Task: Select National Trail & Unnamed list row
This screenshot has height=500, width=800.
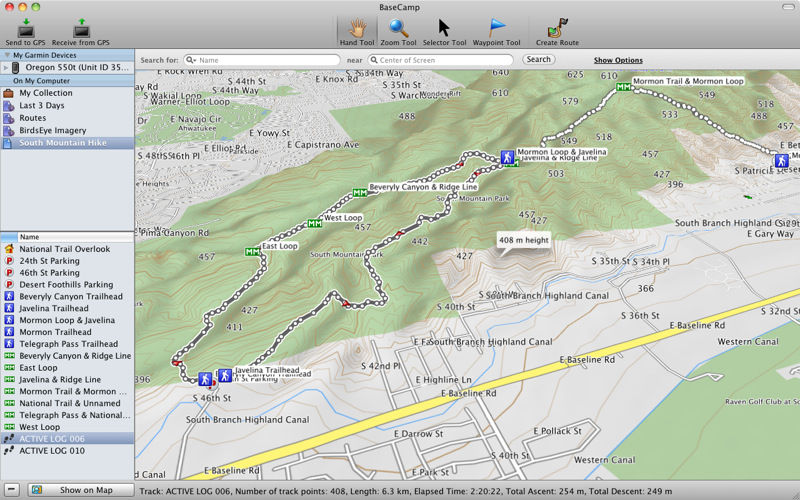Action: pyautogui.click(x=67, y=403)
